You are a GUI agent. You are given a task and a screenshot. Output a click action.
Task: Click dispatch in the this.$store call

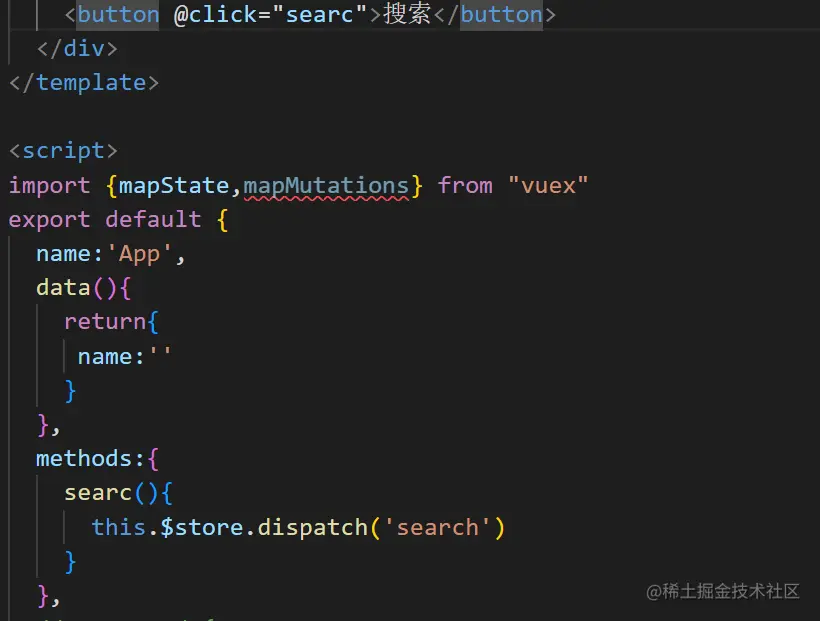(x=312, y=527)
